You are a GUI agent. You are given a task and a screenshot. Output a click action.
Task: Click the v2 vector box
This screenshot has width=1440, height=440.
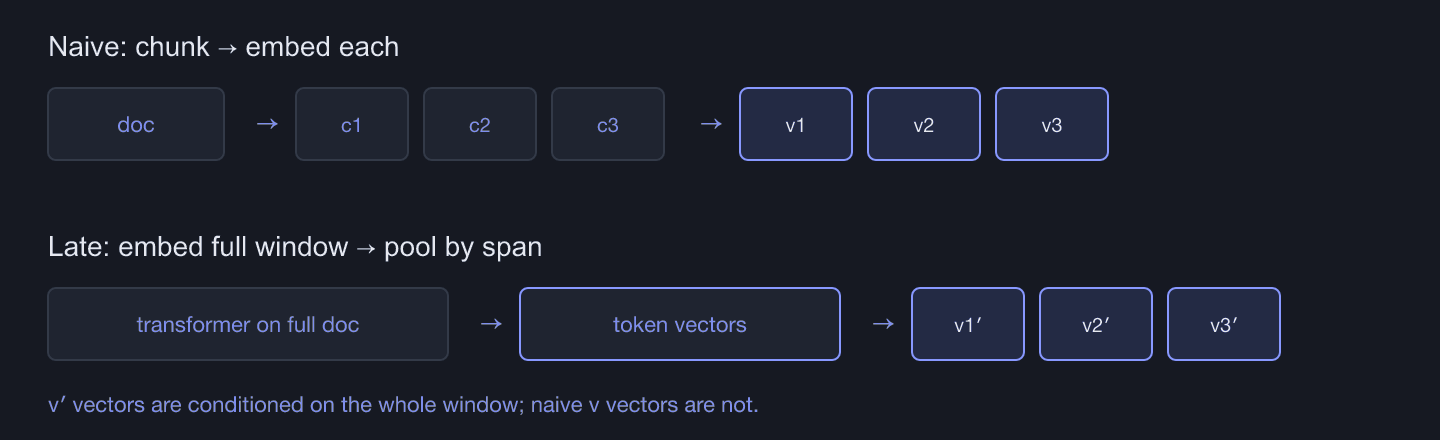pos(924,124)
